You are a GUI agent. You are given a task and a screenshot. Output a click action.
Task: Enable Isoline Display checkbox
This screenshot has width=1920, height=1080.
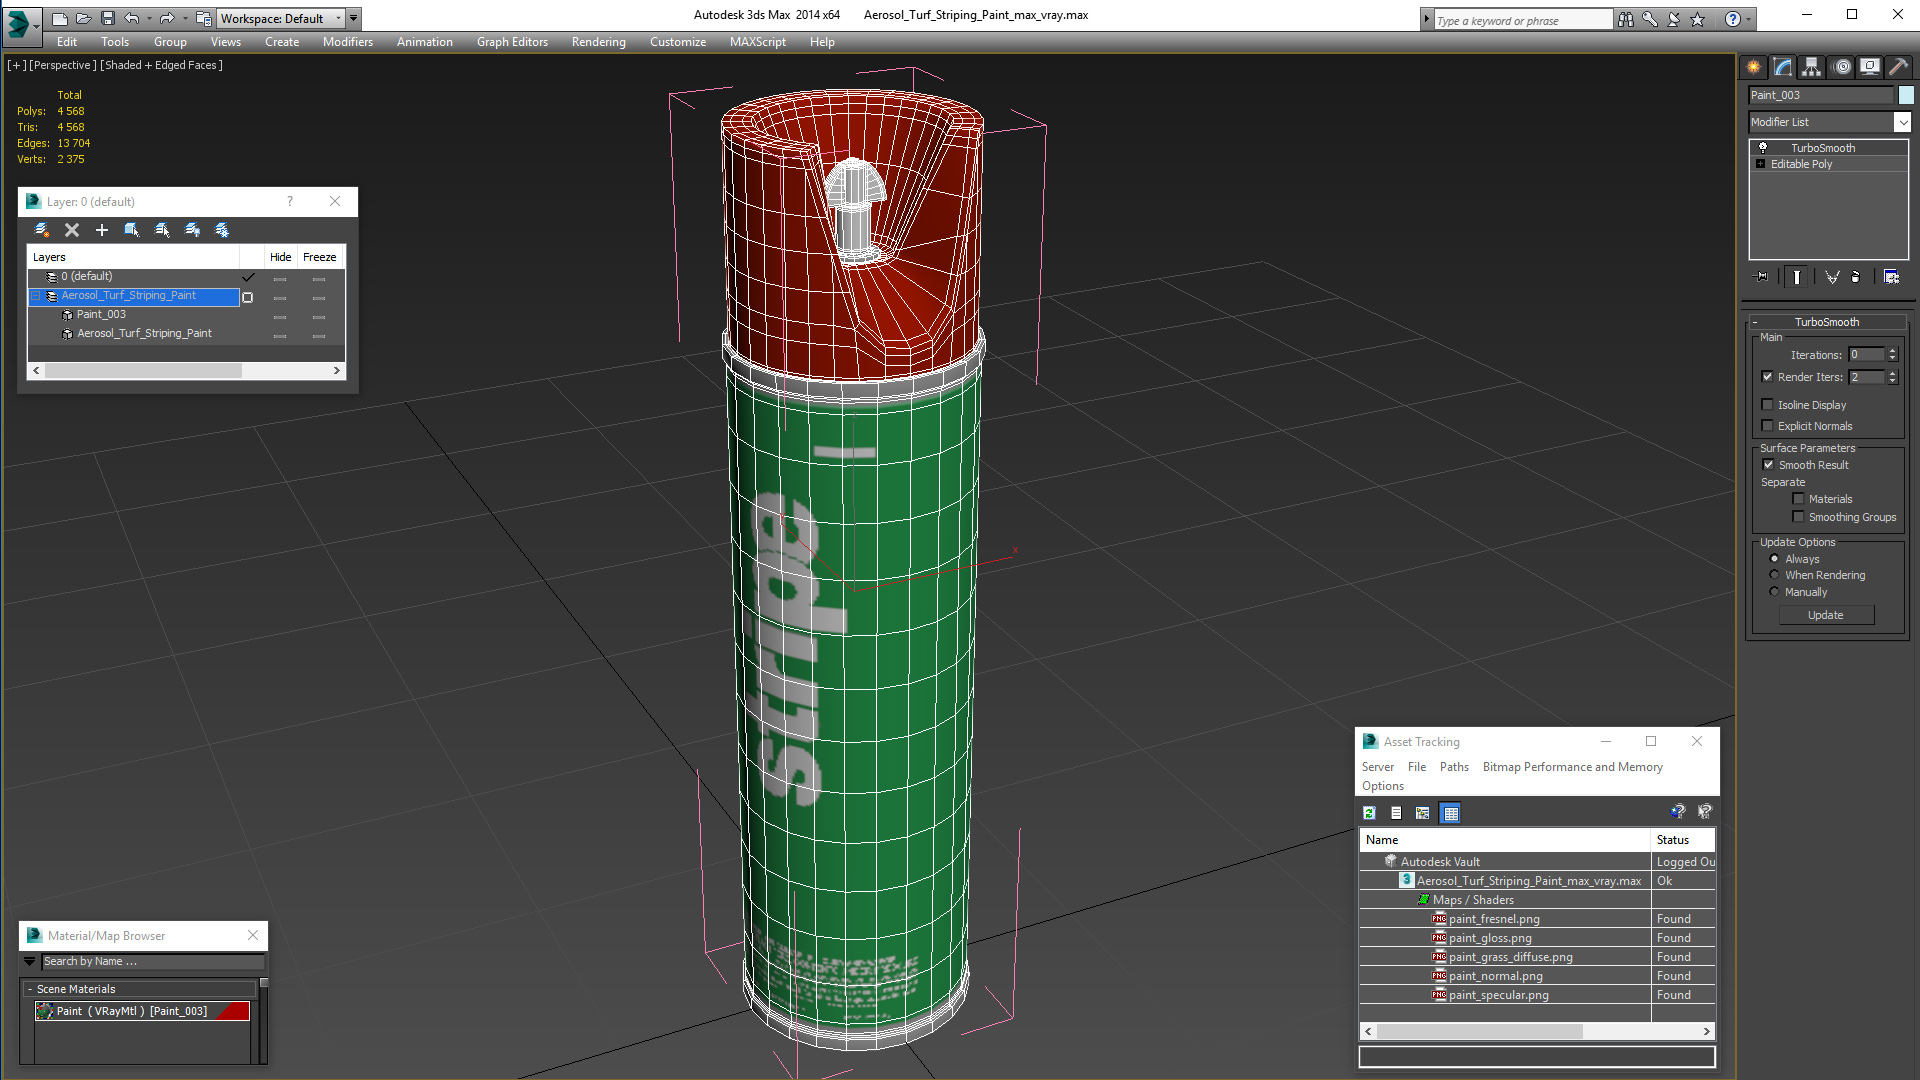click(x=1768, y=405)
